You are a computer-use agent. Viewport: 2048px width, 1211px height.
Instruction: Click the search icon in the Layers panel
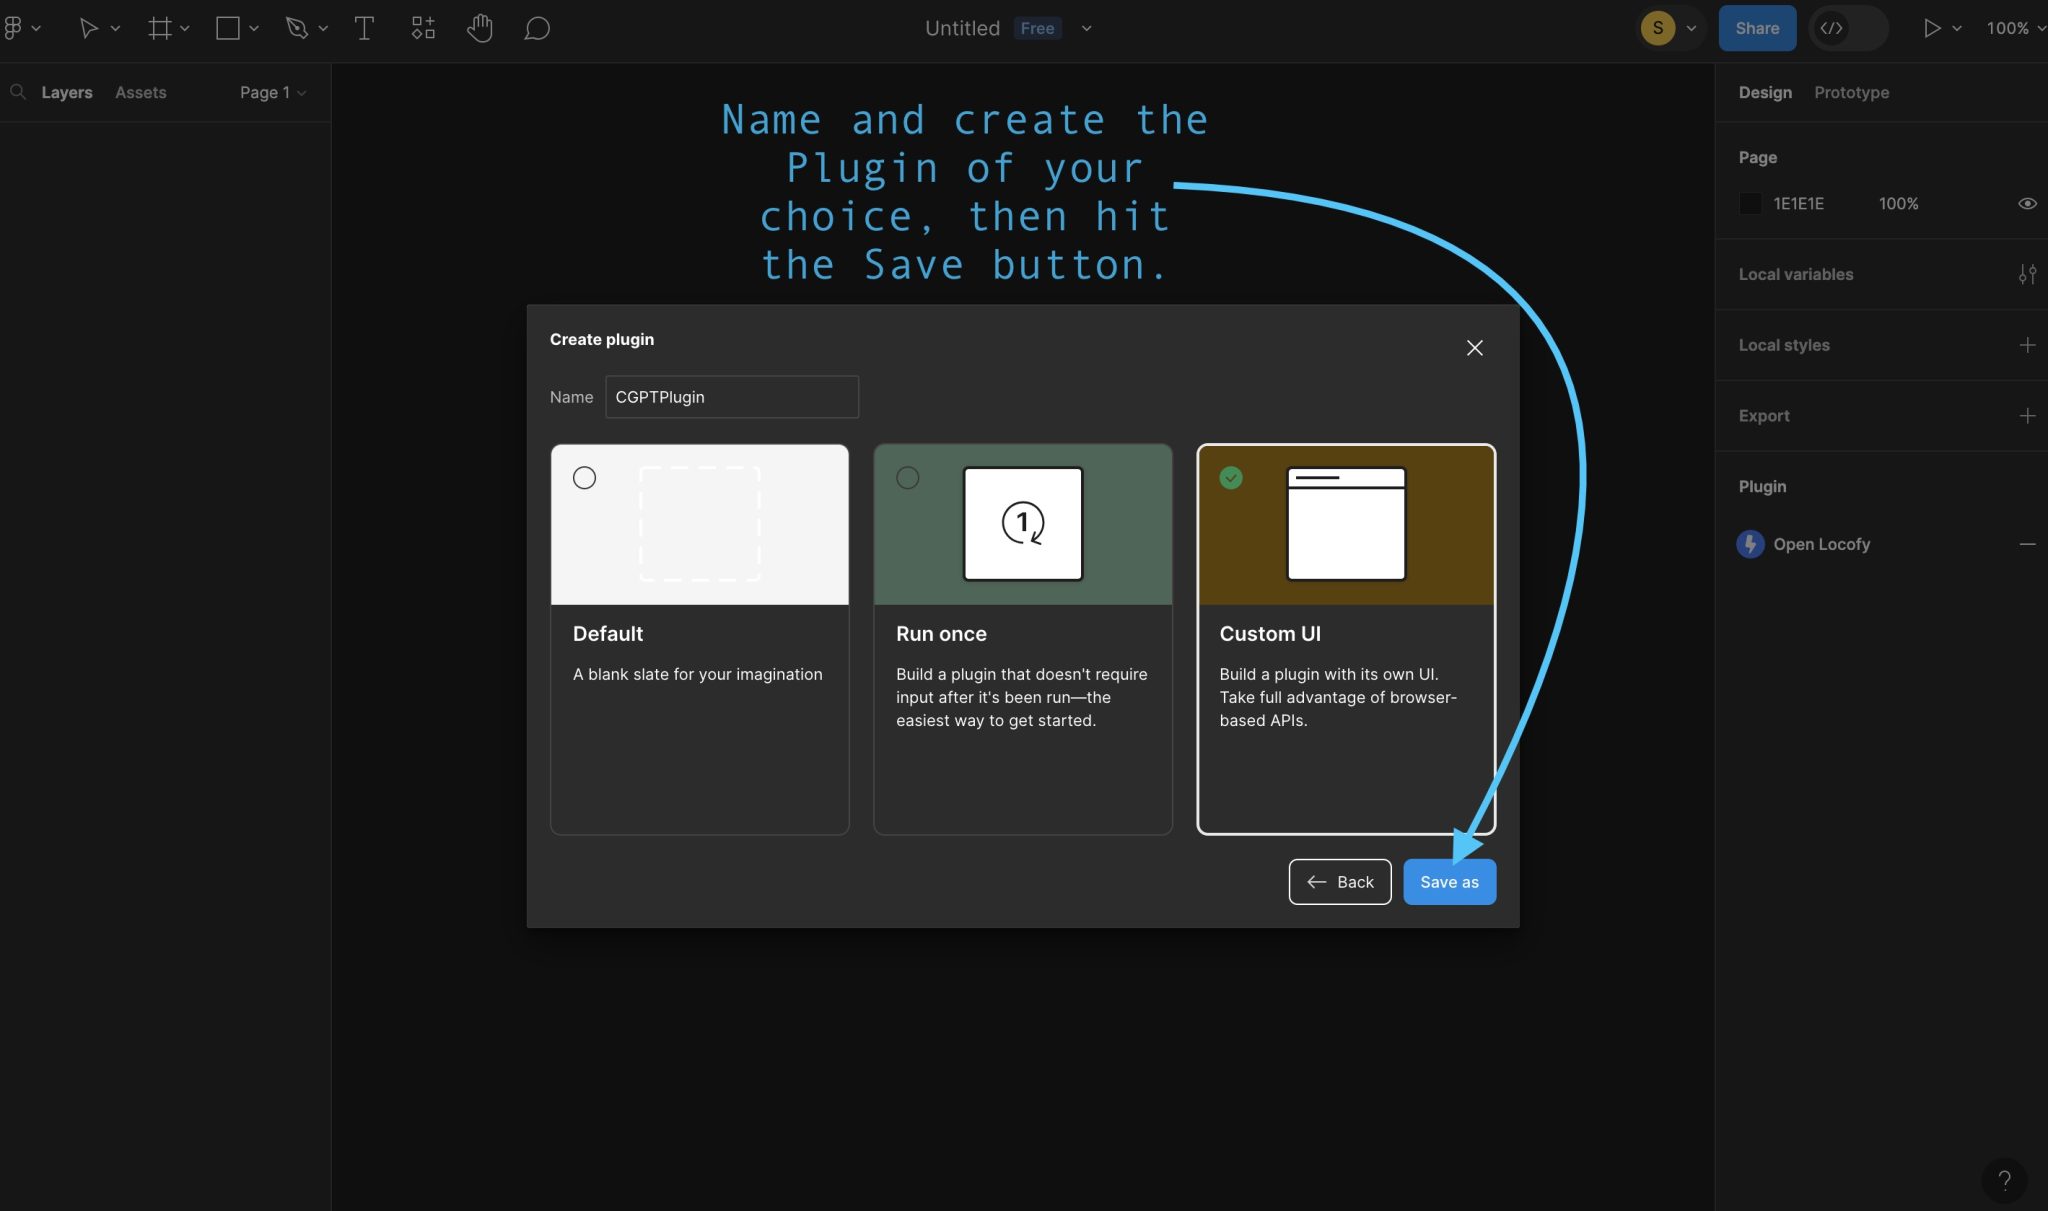(18, 92)
